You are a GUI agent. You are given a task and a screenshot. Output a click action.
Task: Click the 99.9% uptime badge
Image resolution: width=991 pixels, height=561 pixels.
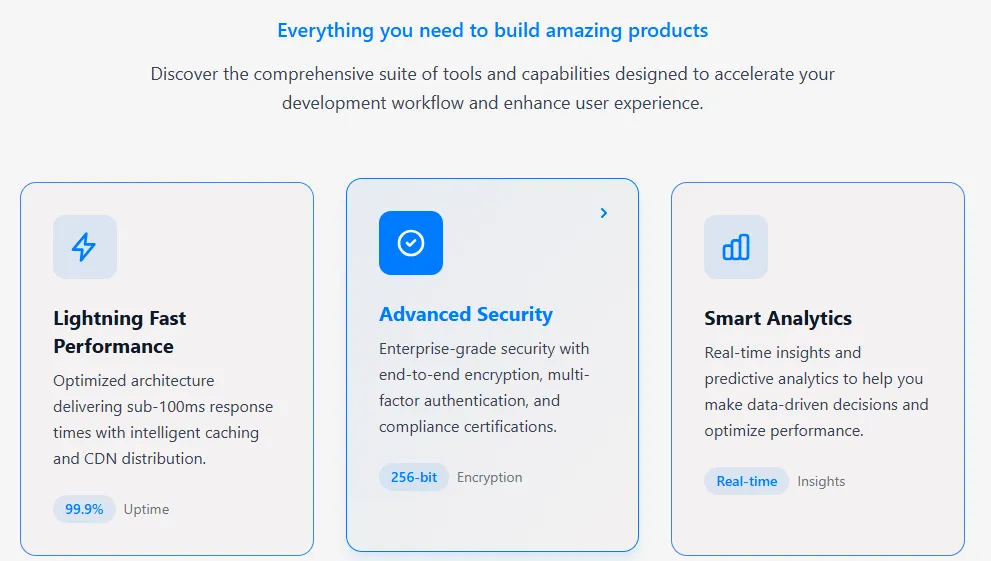pos(84,509)
